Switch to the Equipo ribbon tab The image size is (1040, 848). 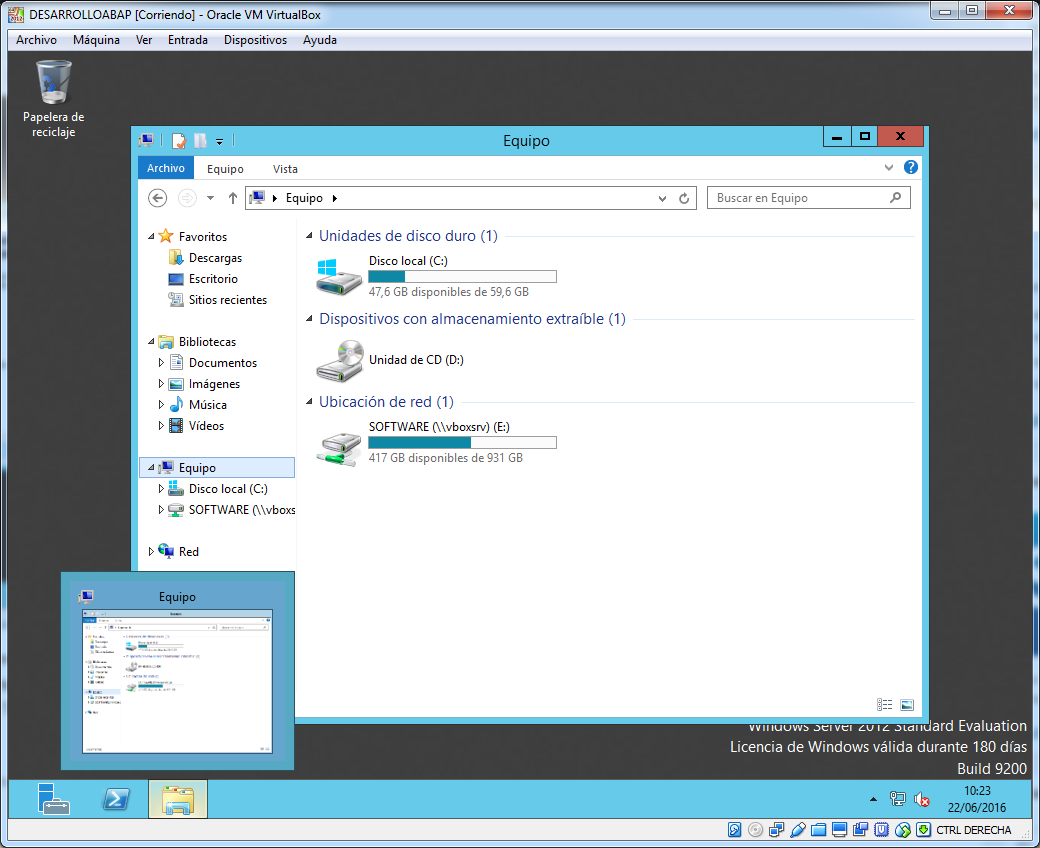tap(225, 168)
